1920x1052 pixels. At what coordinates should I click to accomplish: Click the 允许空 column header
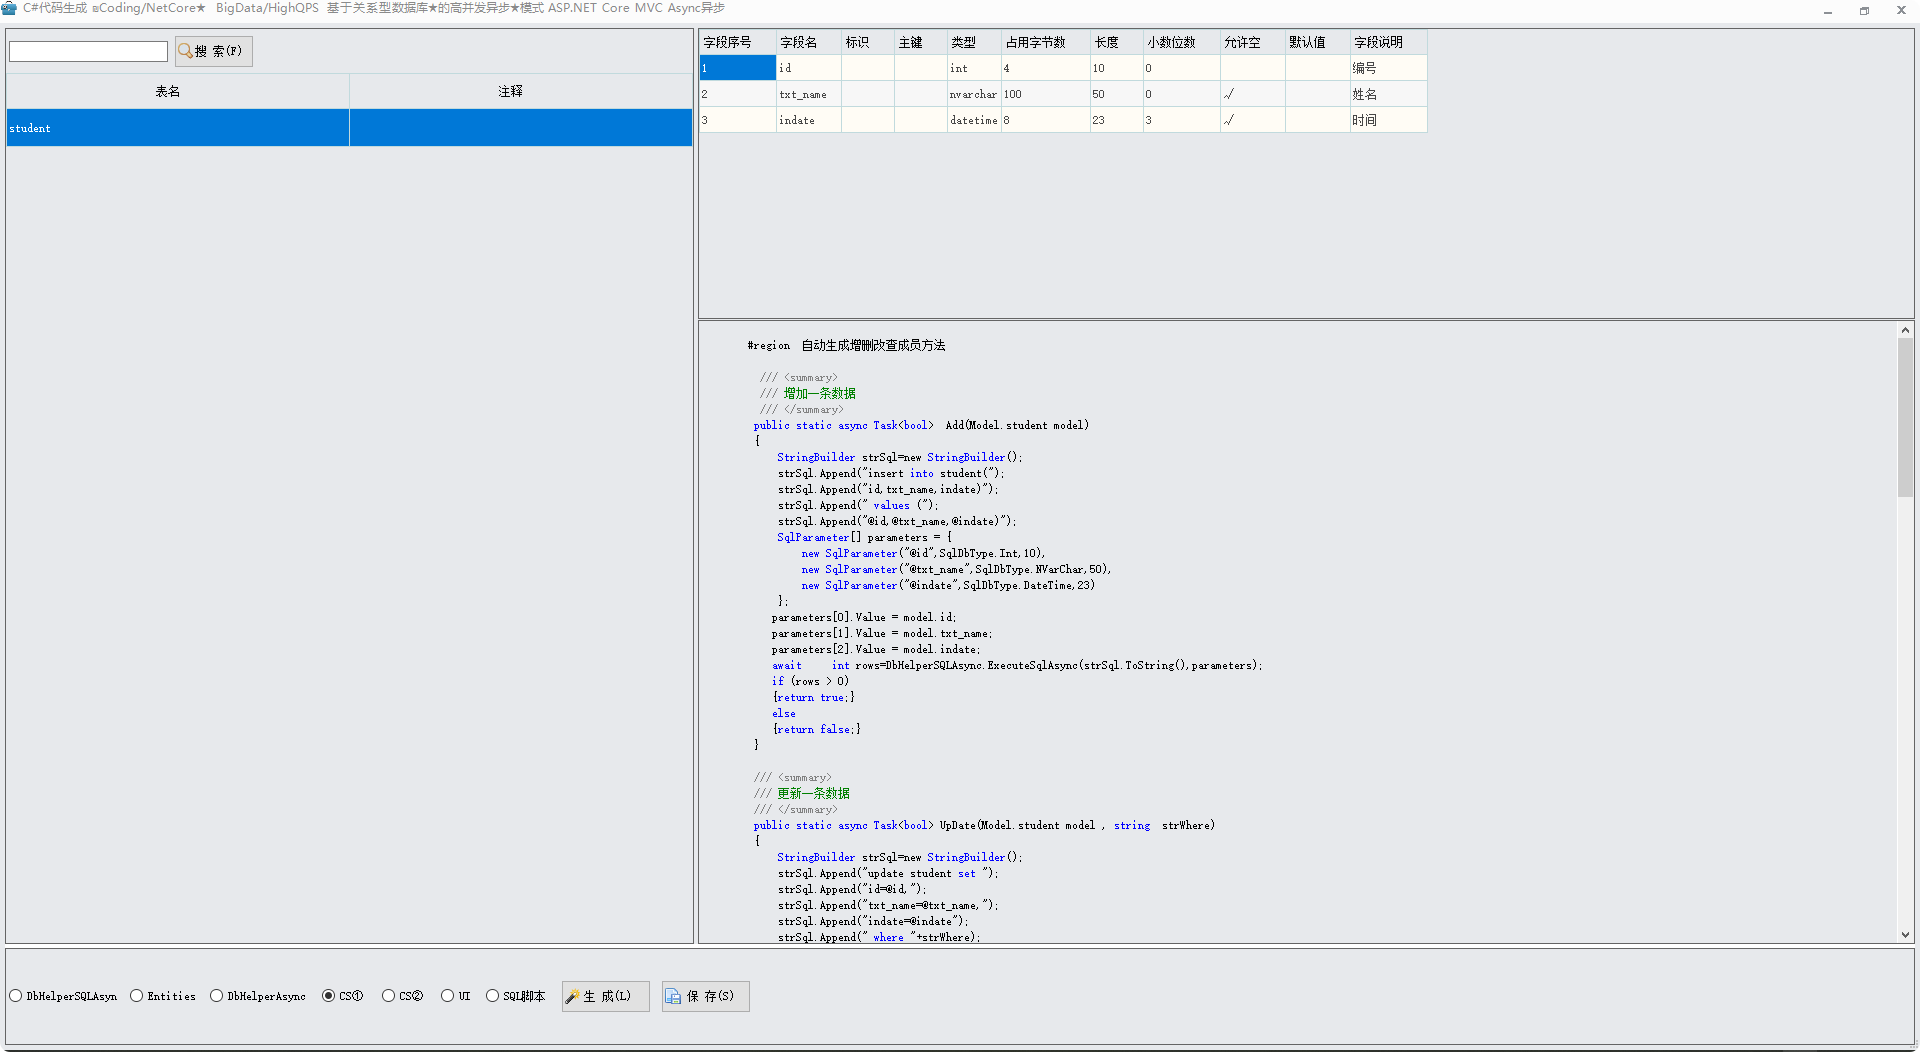(1252, 42)
